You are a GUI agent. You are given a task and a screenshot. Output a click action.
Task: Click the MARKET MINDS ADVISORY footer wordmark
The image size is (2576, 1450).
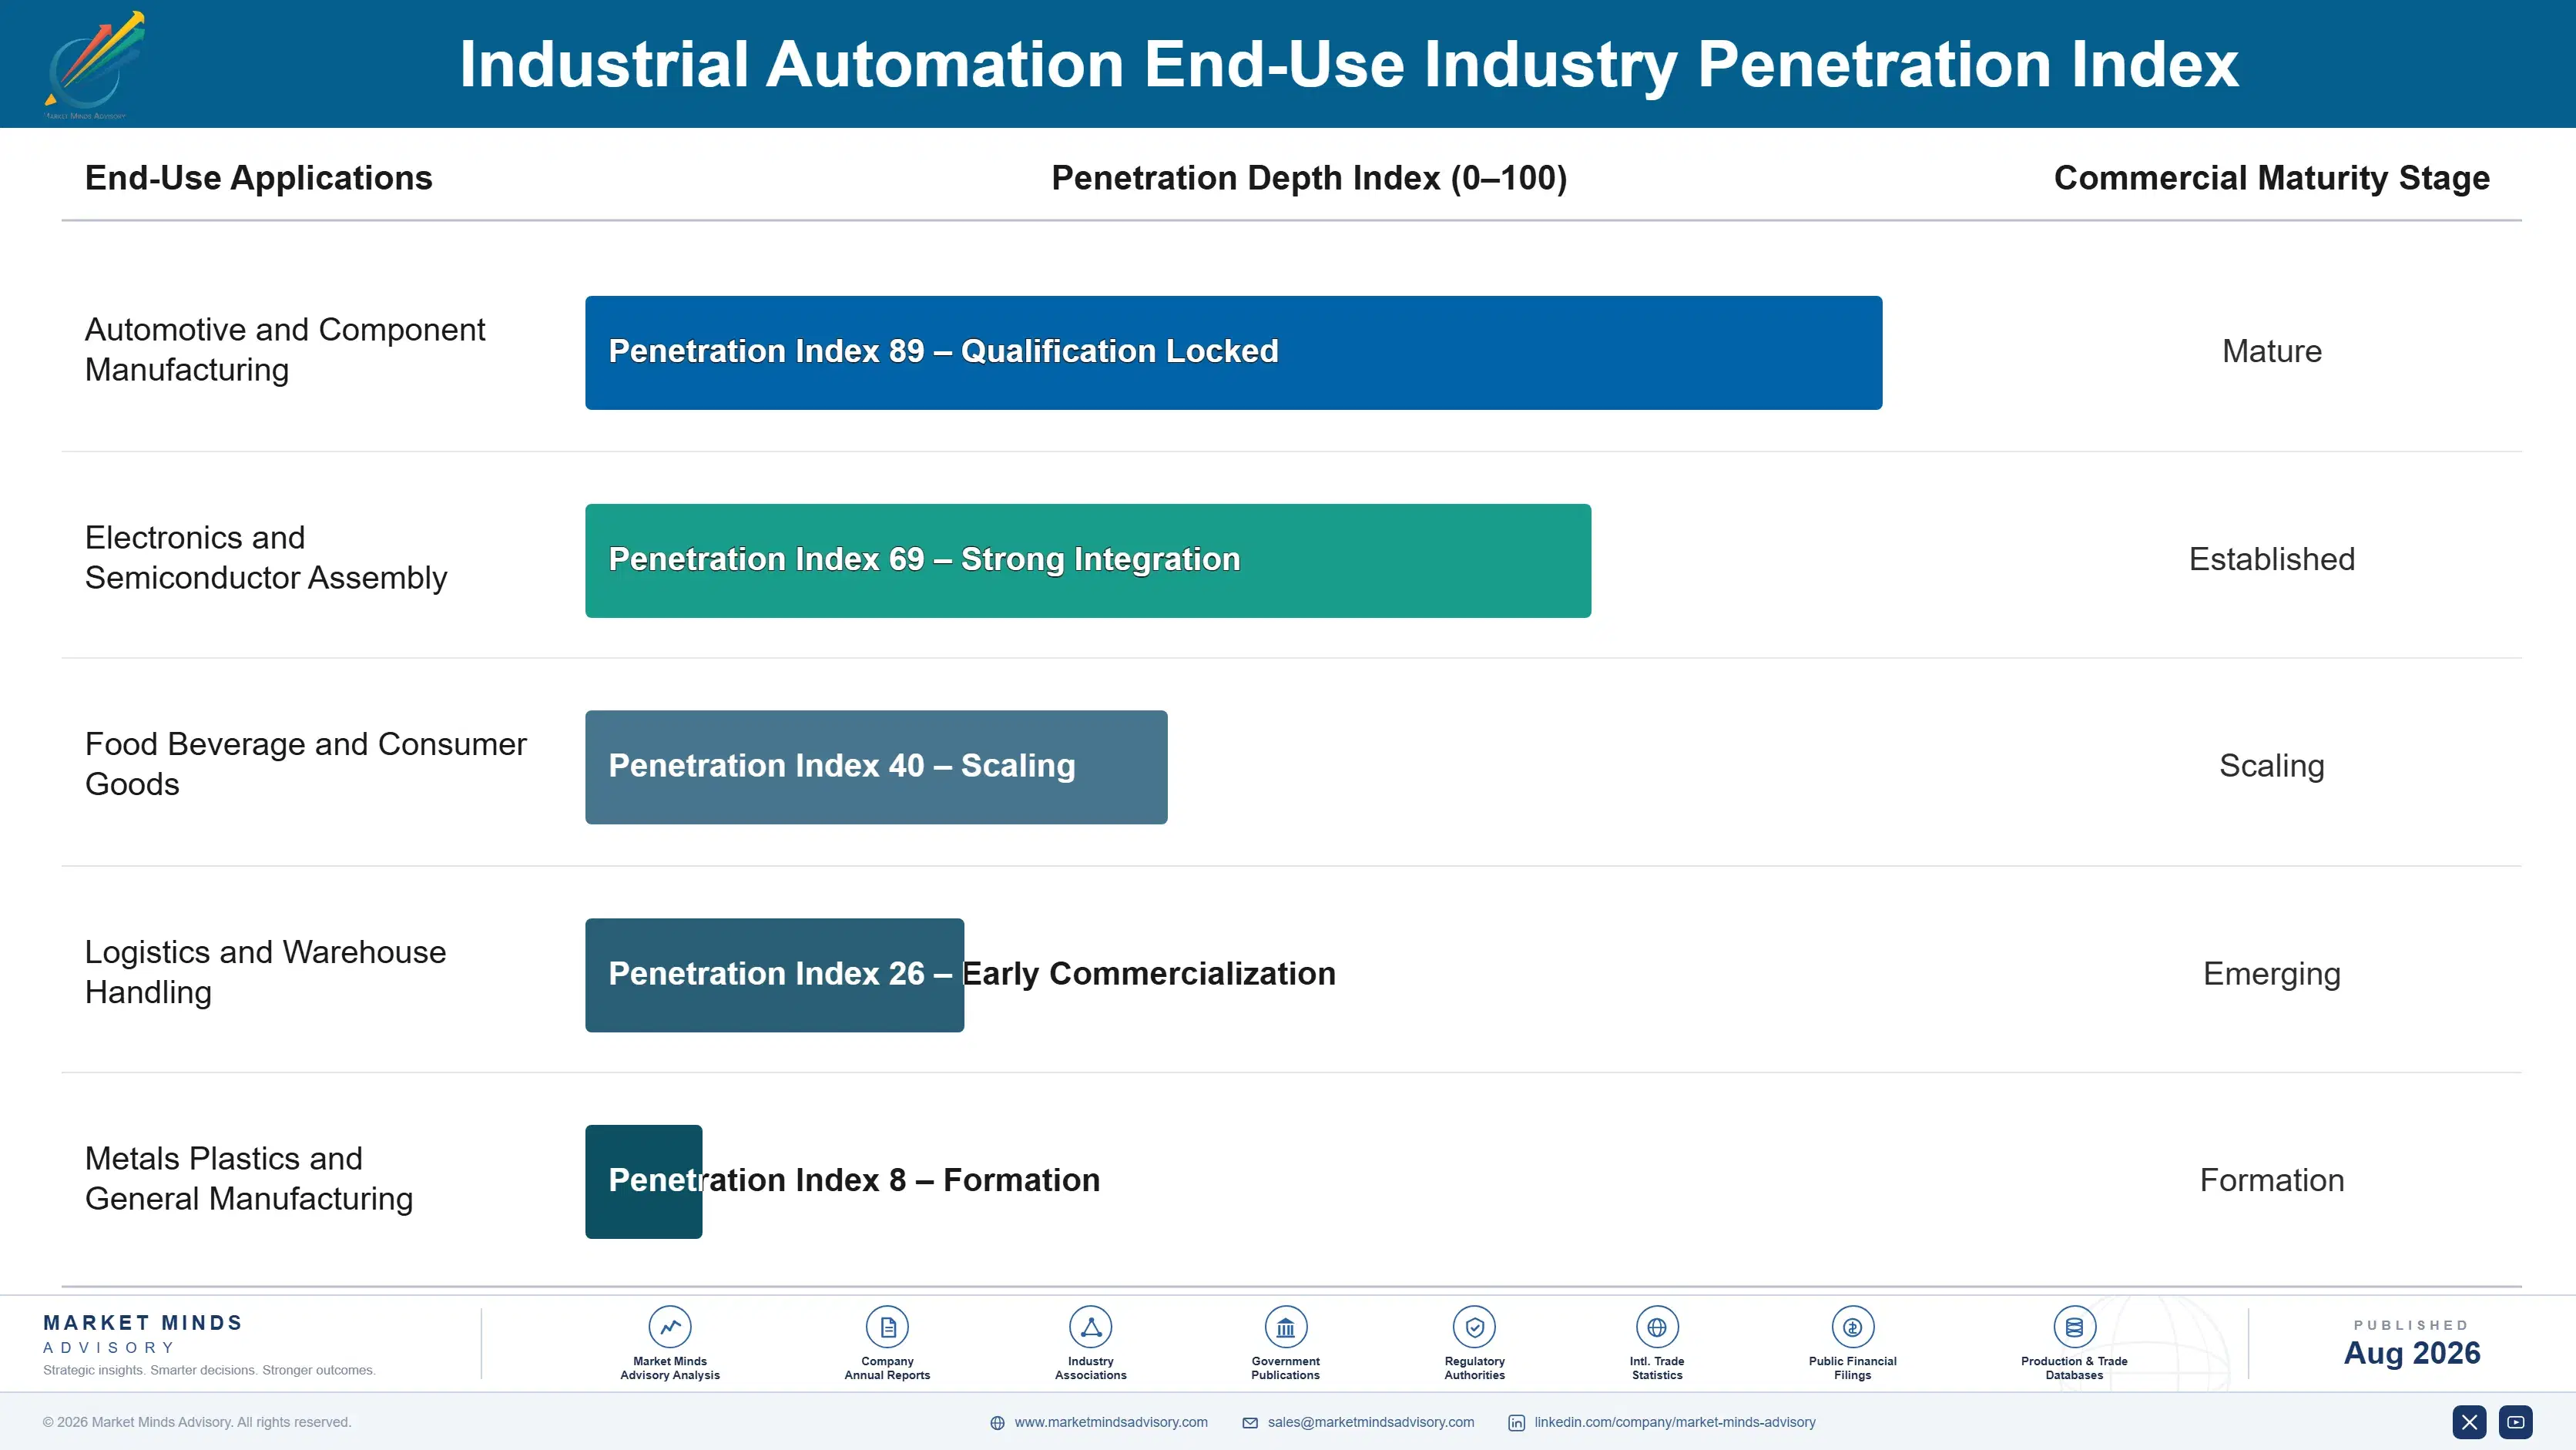[143, 1334]
